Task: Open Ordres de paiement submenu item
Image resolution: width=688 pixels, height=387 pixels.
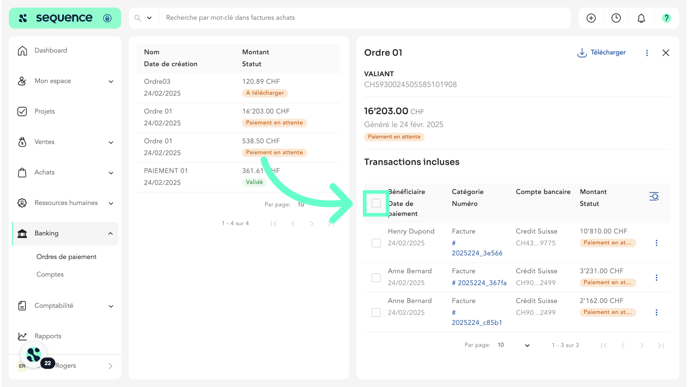Action: click(x=66, y=257)
